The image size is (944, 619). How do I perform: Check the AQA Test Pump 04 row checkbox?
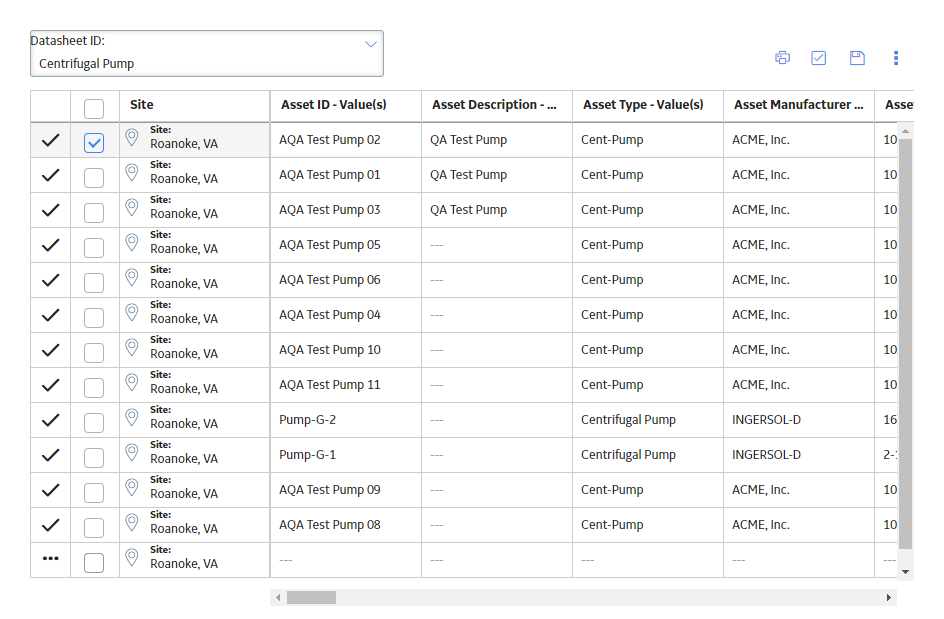click(x=94, y=317)
